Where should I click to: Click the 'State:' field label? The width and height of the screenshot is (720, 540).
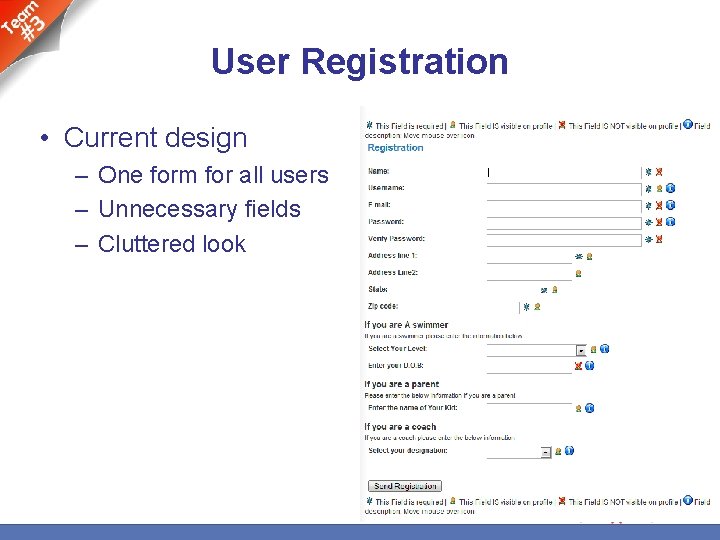click(377, 289)
